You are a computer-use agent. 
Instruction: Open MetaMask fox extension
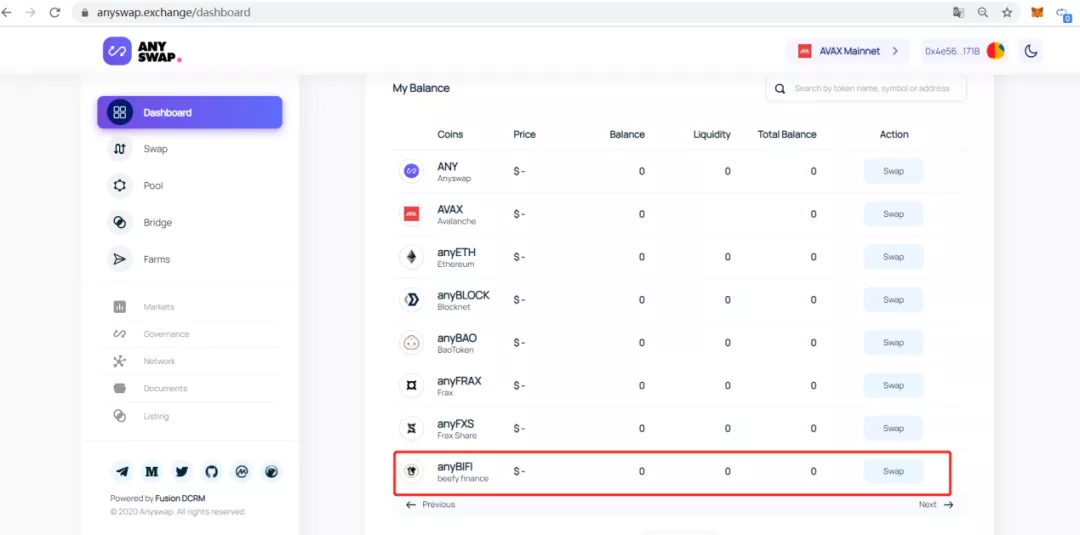pos(1037,12)
